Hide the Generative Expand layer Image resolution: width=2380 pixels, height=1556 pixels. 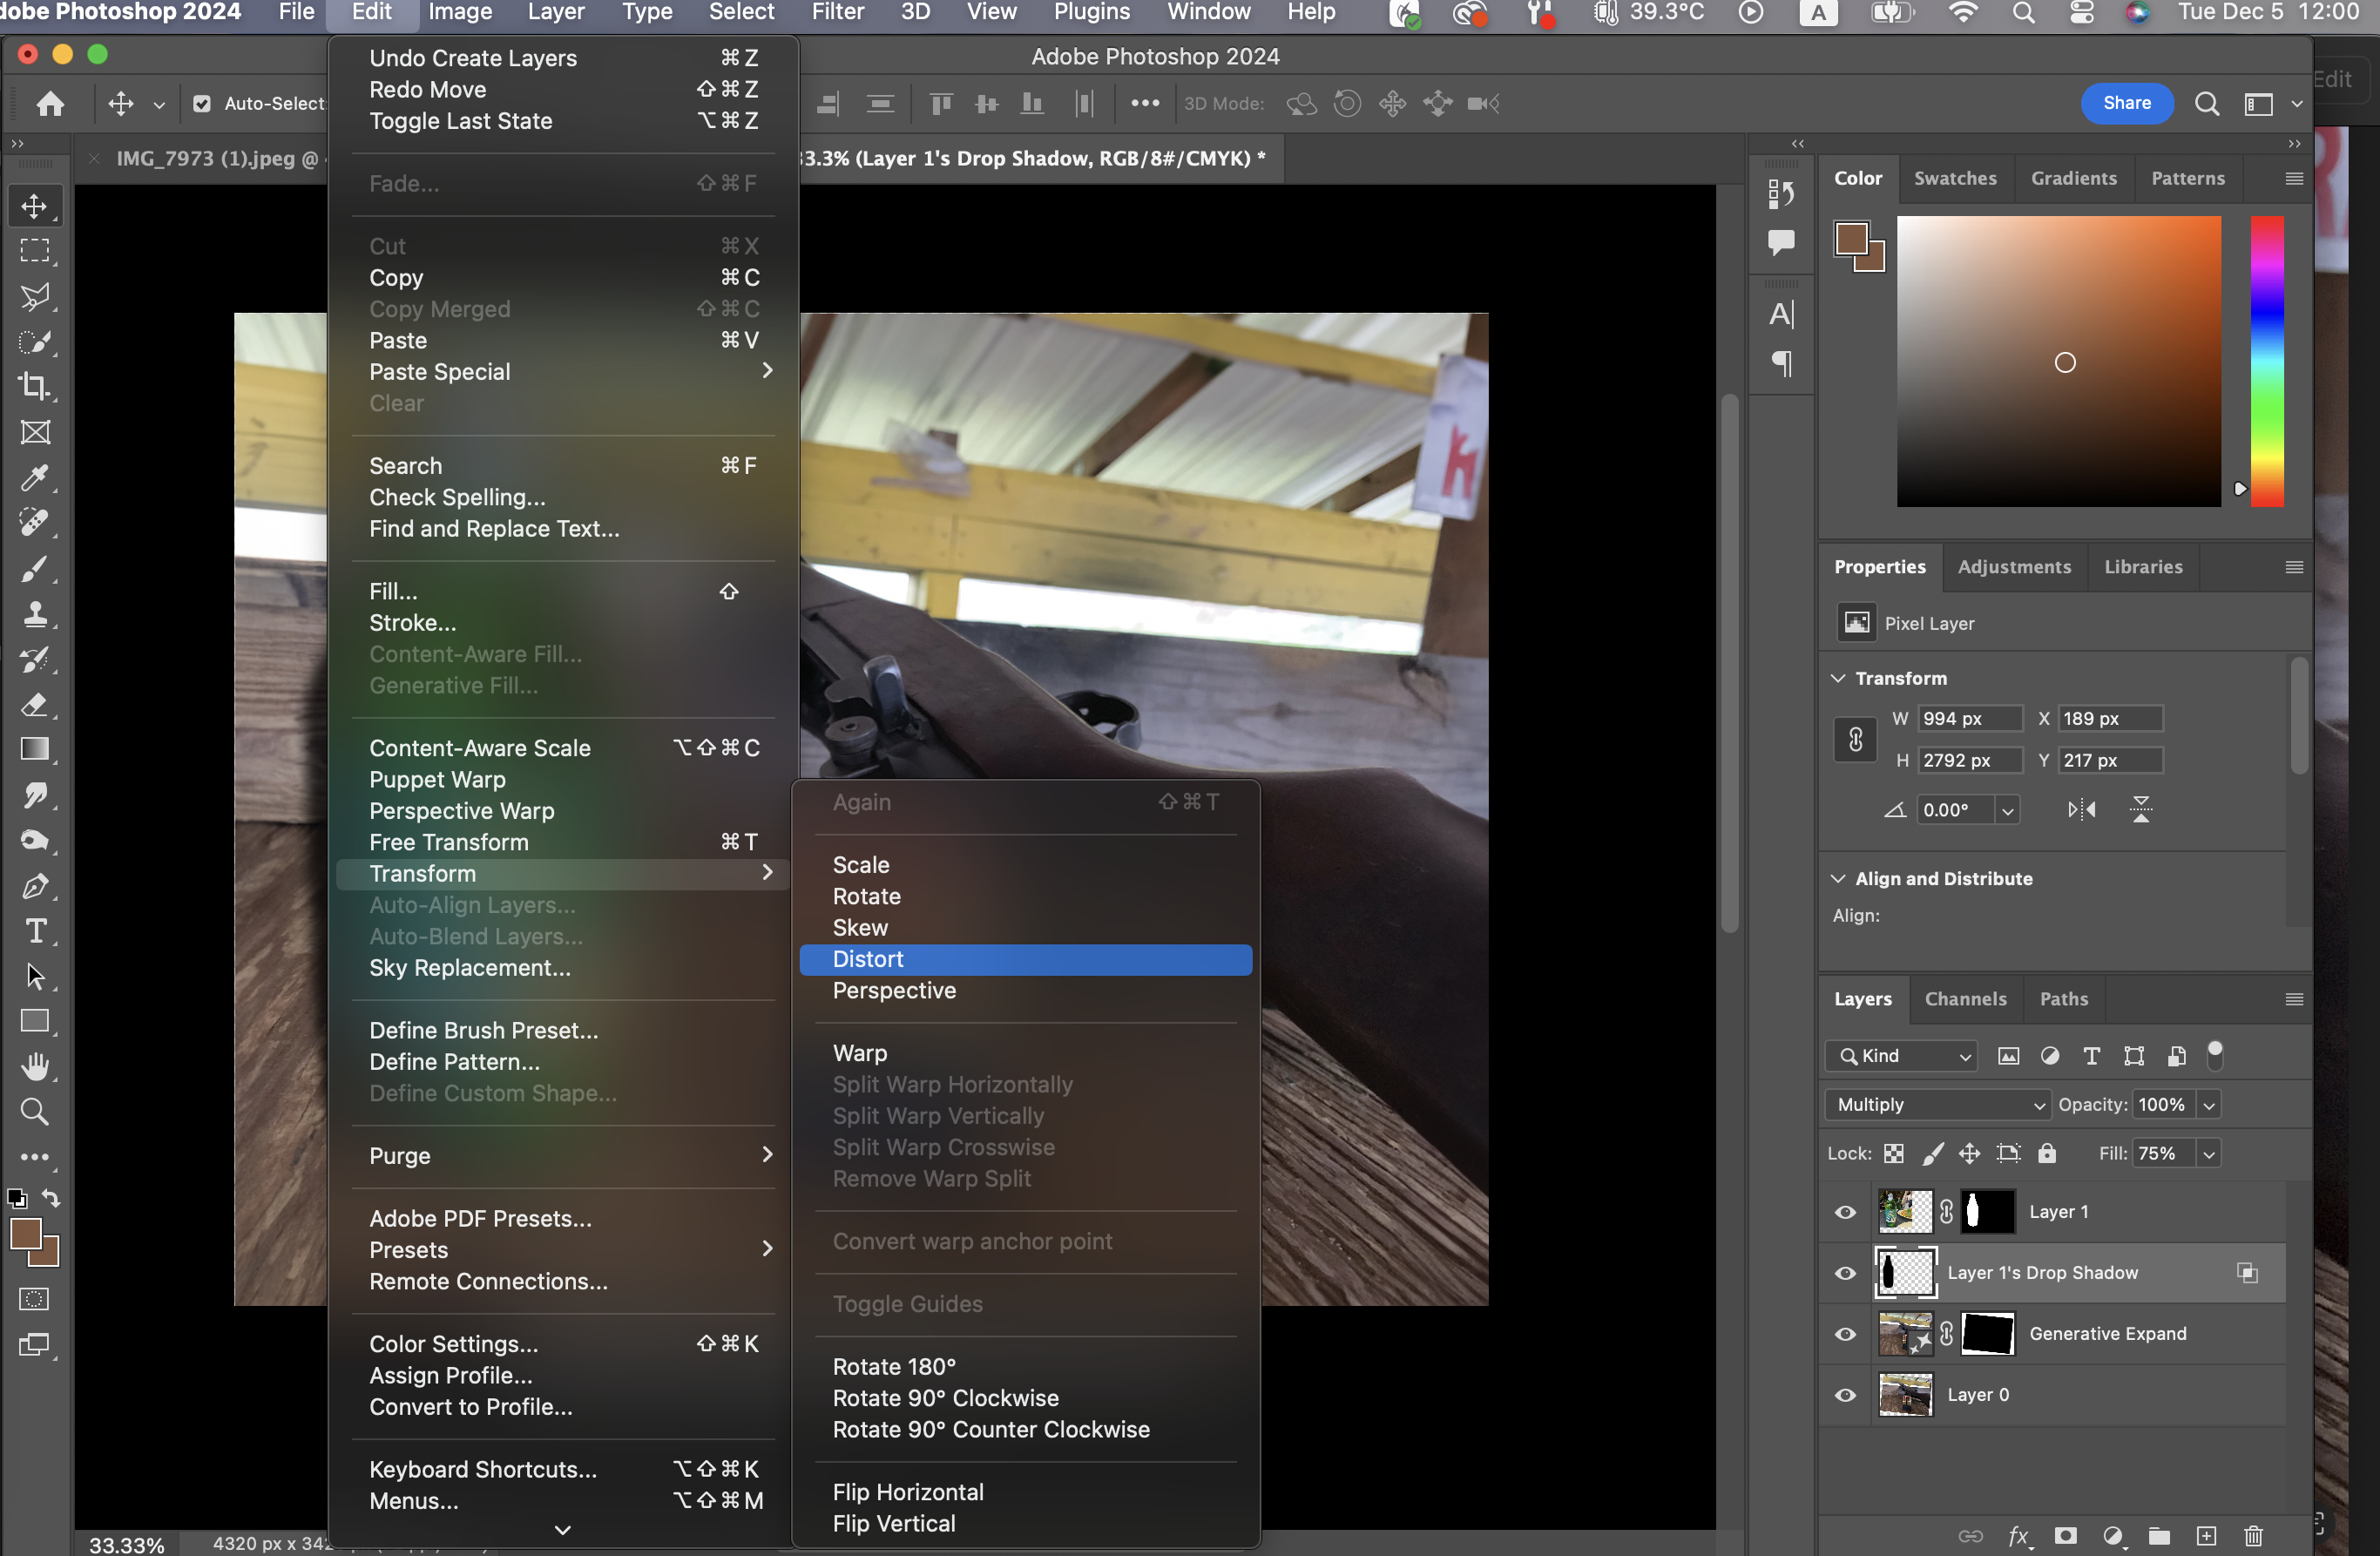(x=1845, y=1334)
